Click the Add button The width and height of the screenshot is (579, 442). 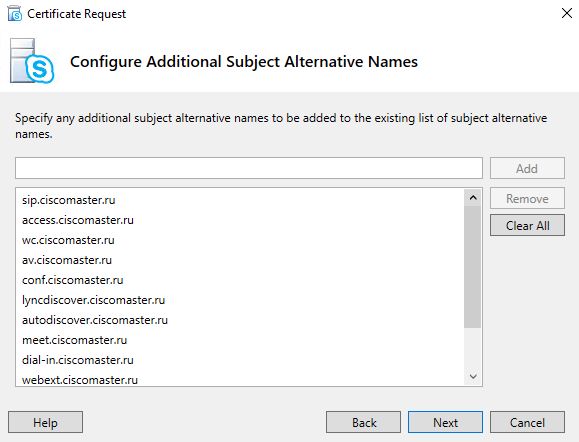point(527,168)
